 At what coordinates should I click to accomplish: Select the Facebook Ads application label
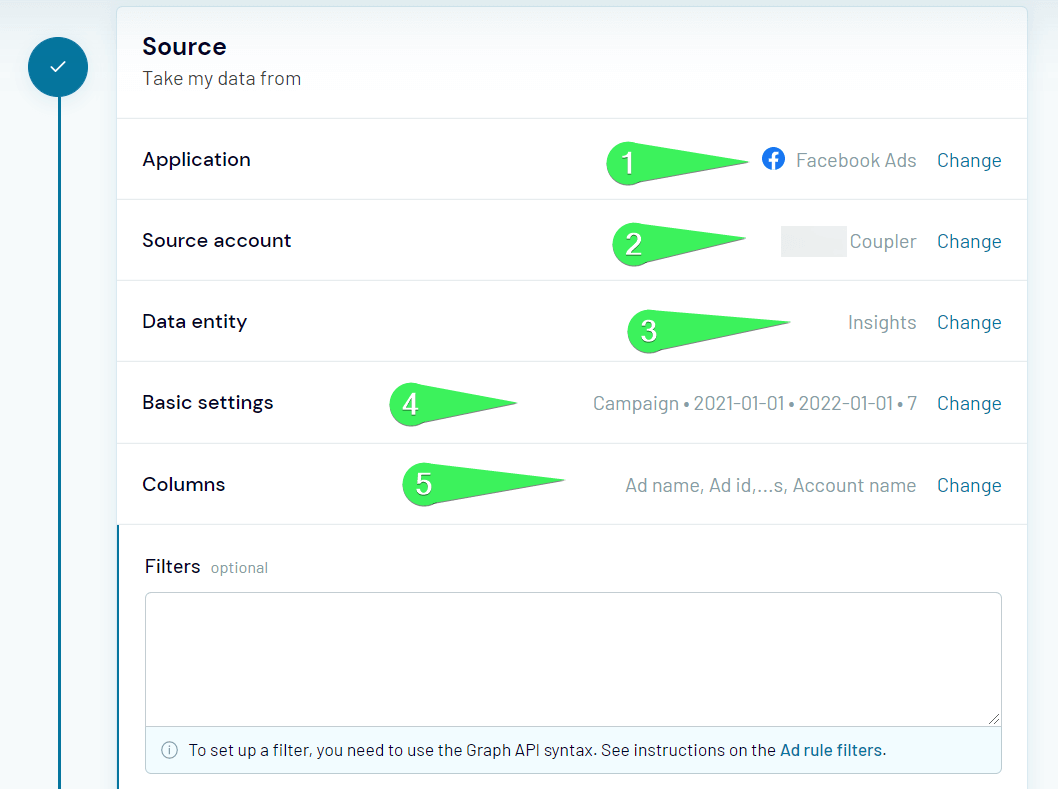(x=856, y=161)
